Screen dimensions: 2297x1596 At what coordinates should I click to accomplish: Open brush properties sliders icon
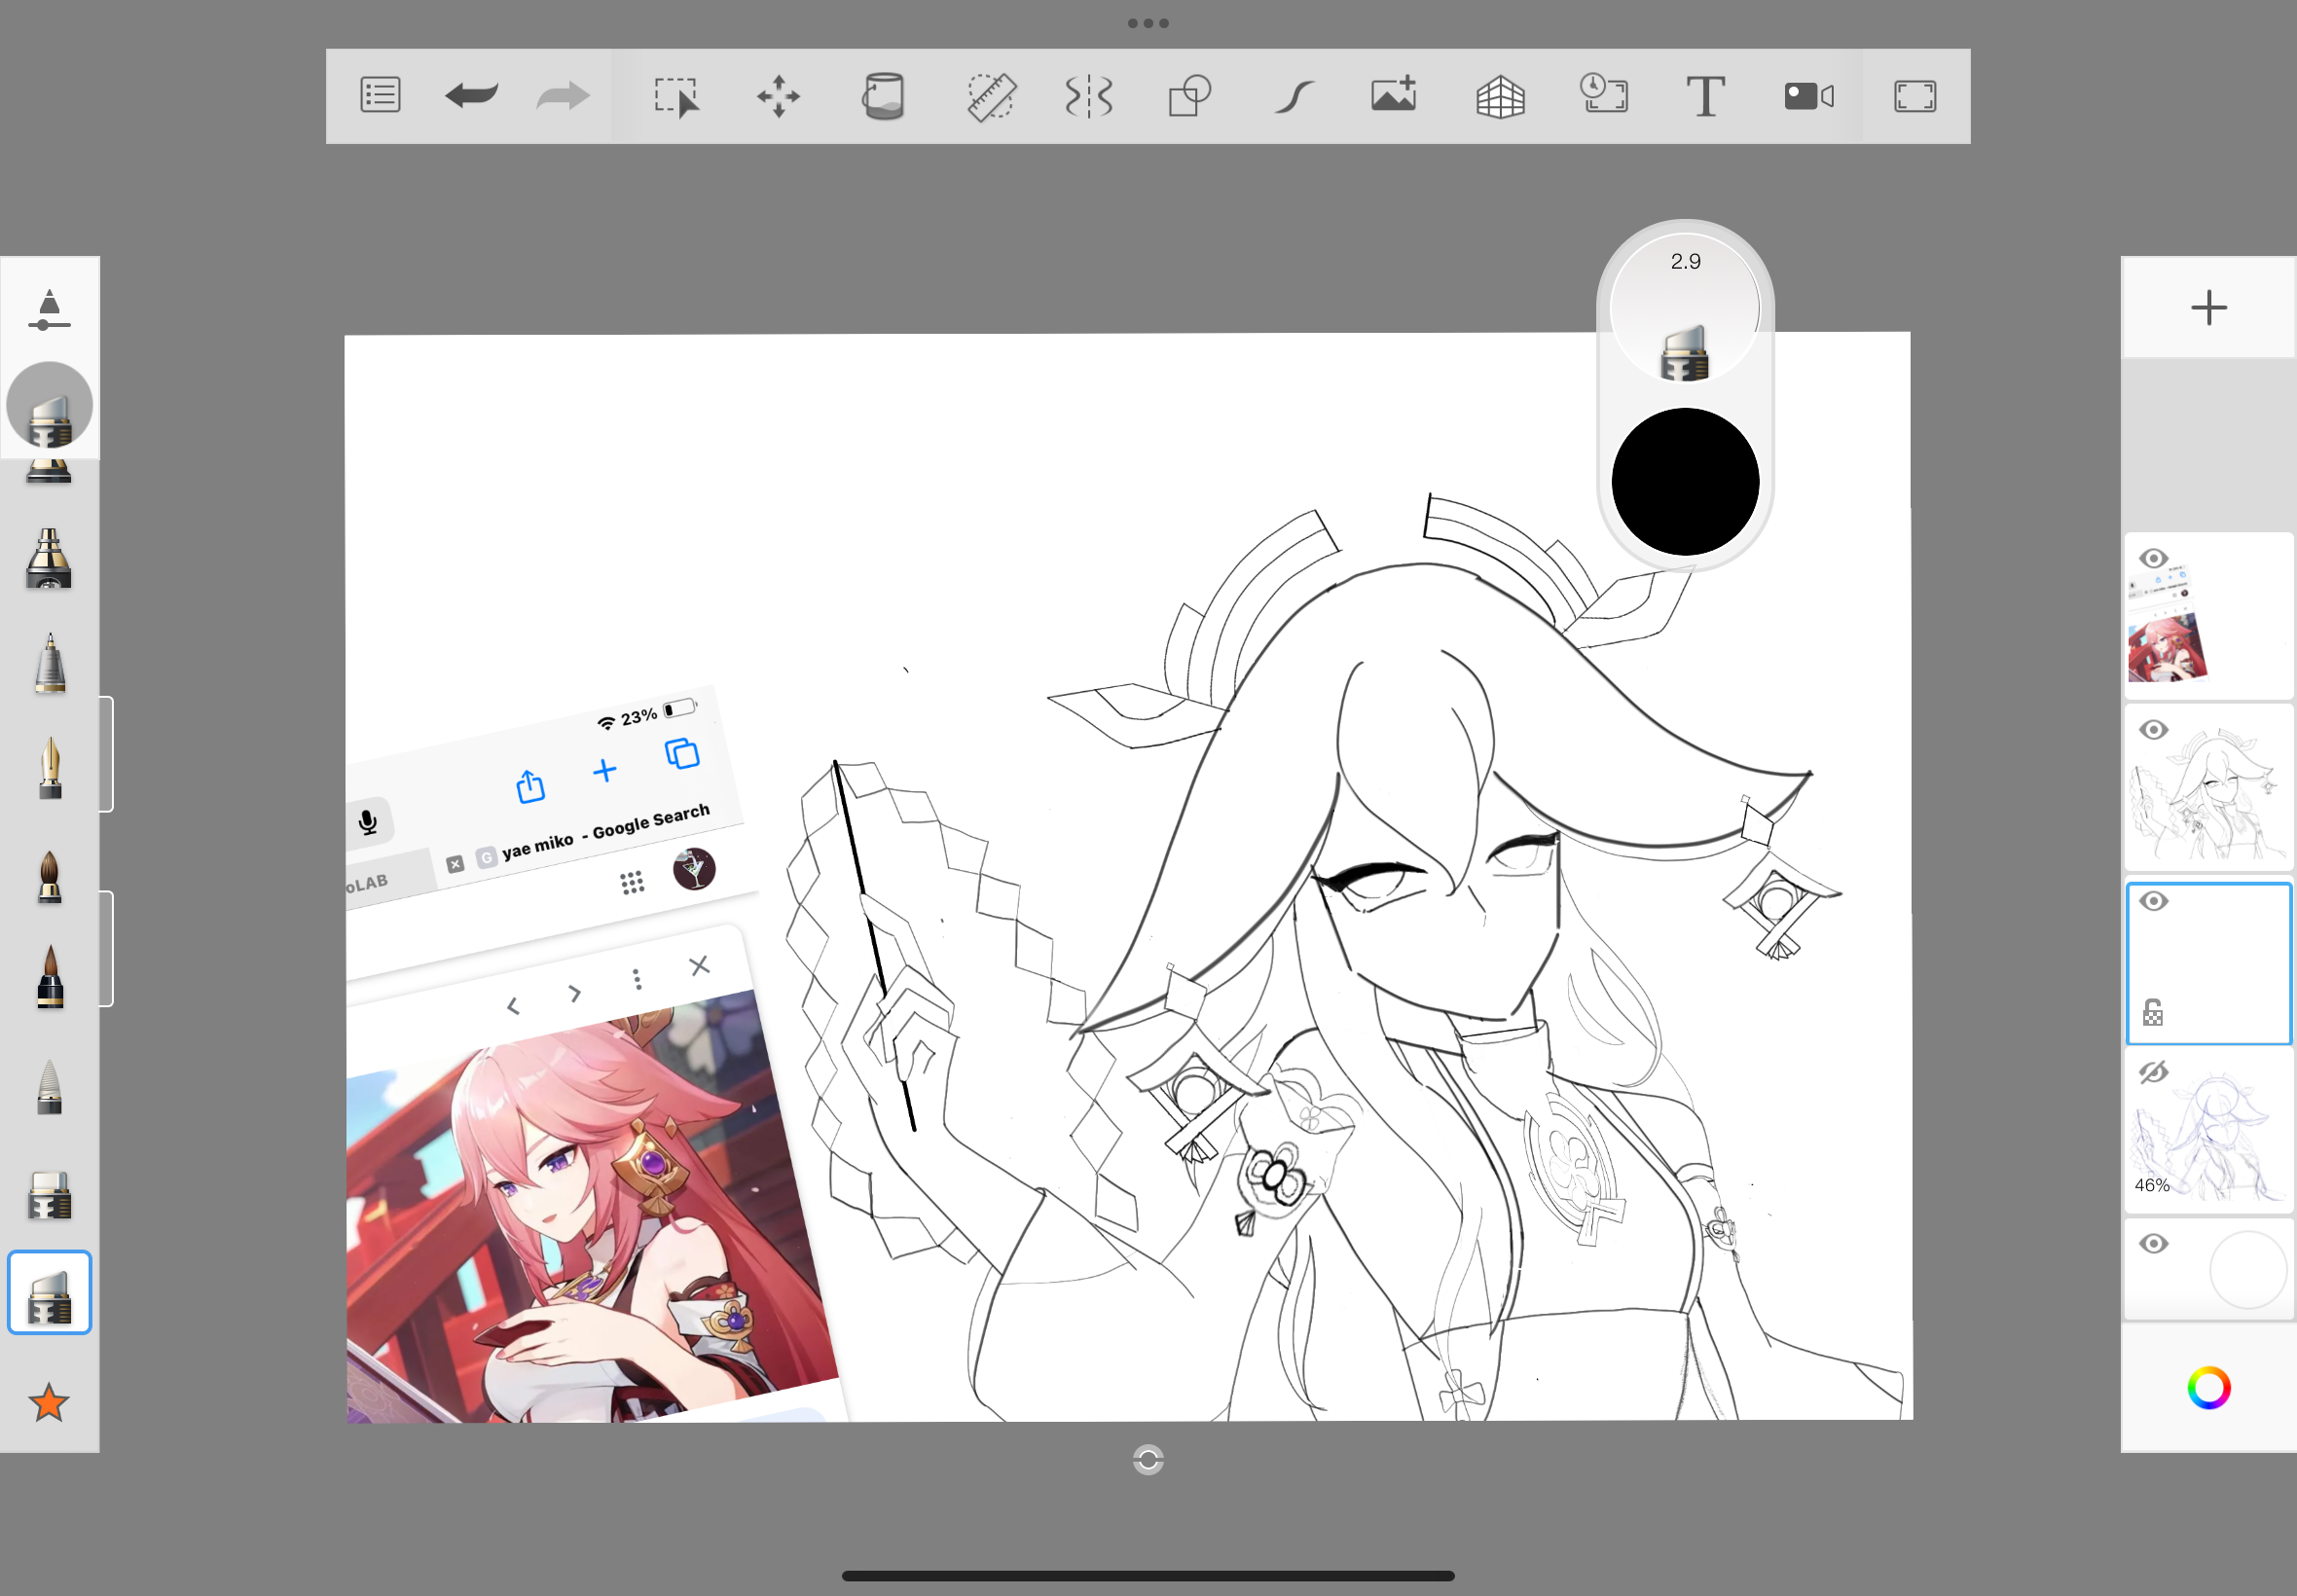49,309
